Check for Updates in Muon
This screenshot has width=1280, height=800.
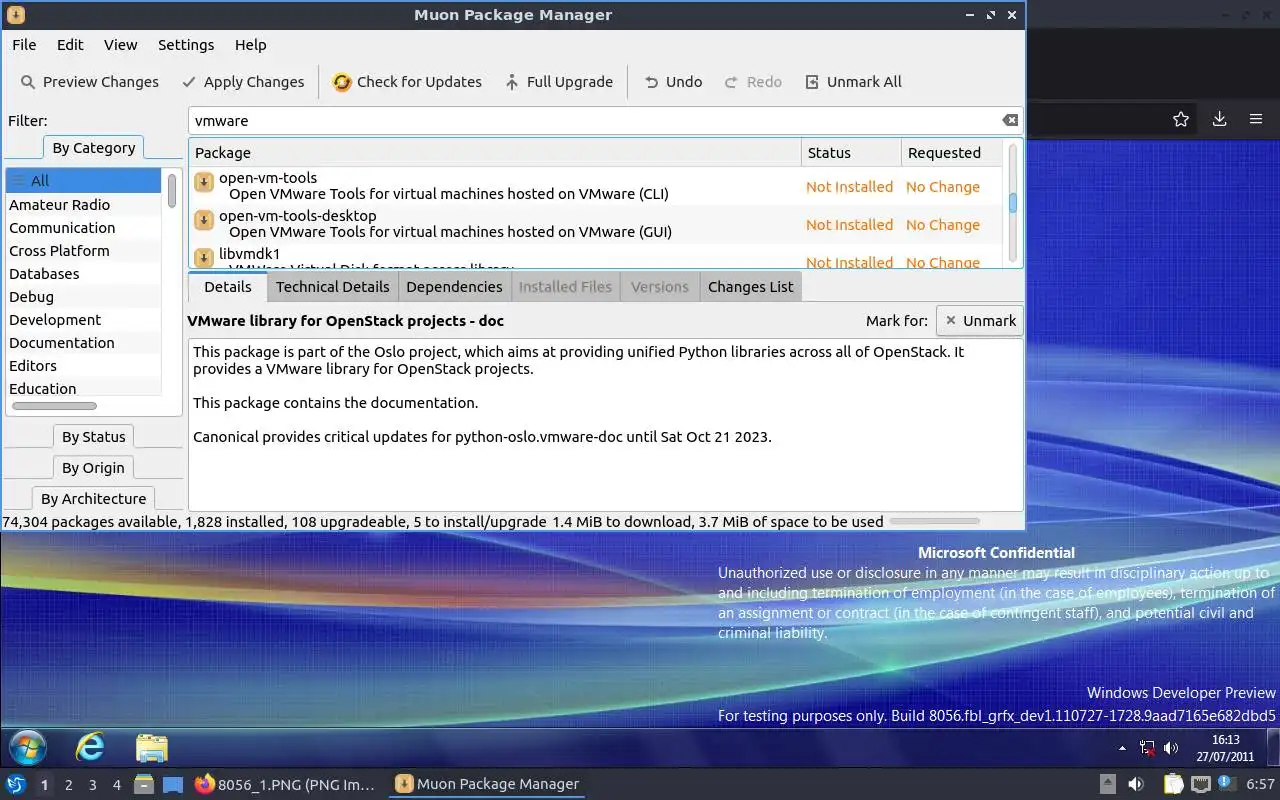pos(407,82)
